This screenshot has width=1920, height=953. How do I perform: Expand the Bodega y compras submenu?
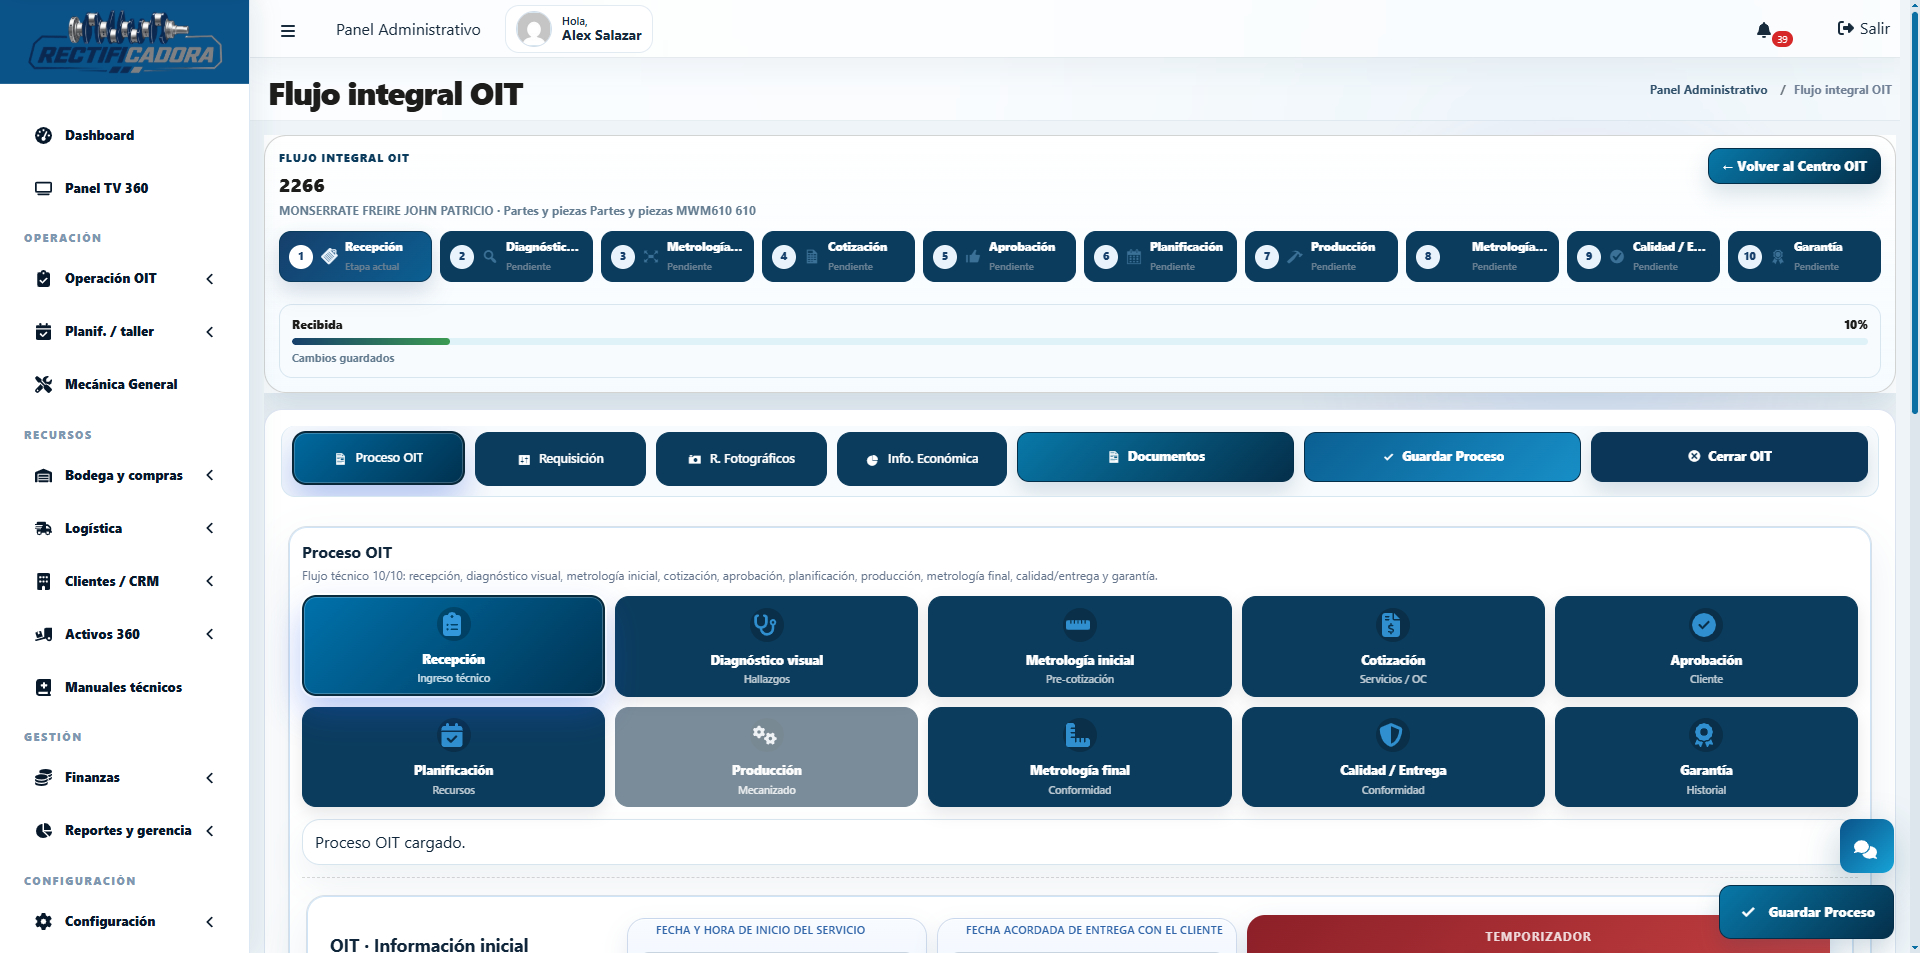coord(124,475)
